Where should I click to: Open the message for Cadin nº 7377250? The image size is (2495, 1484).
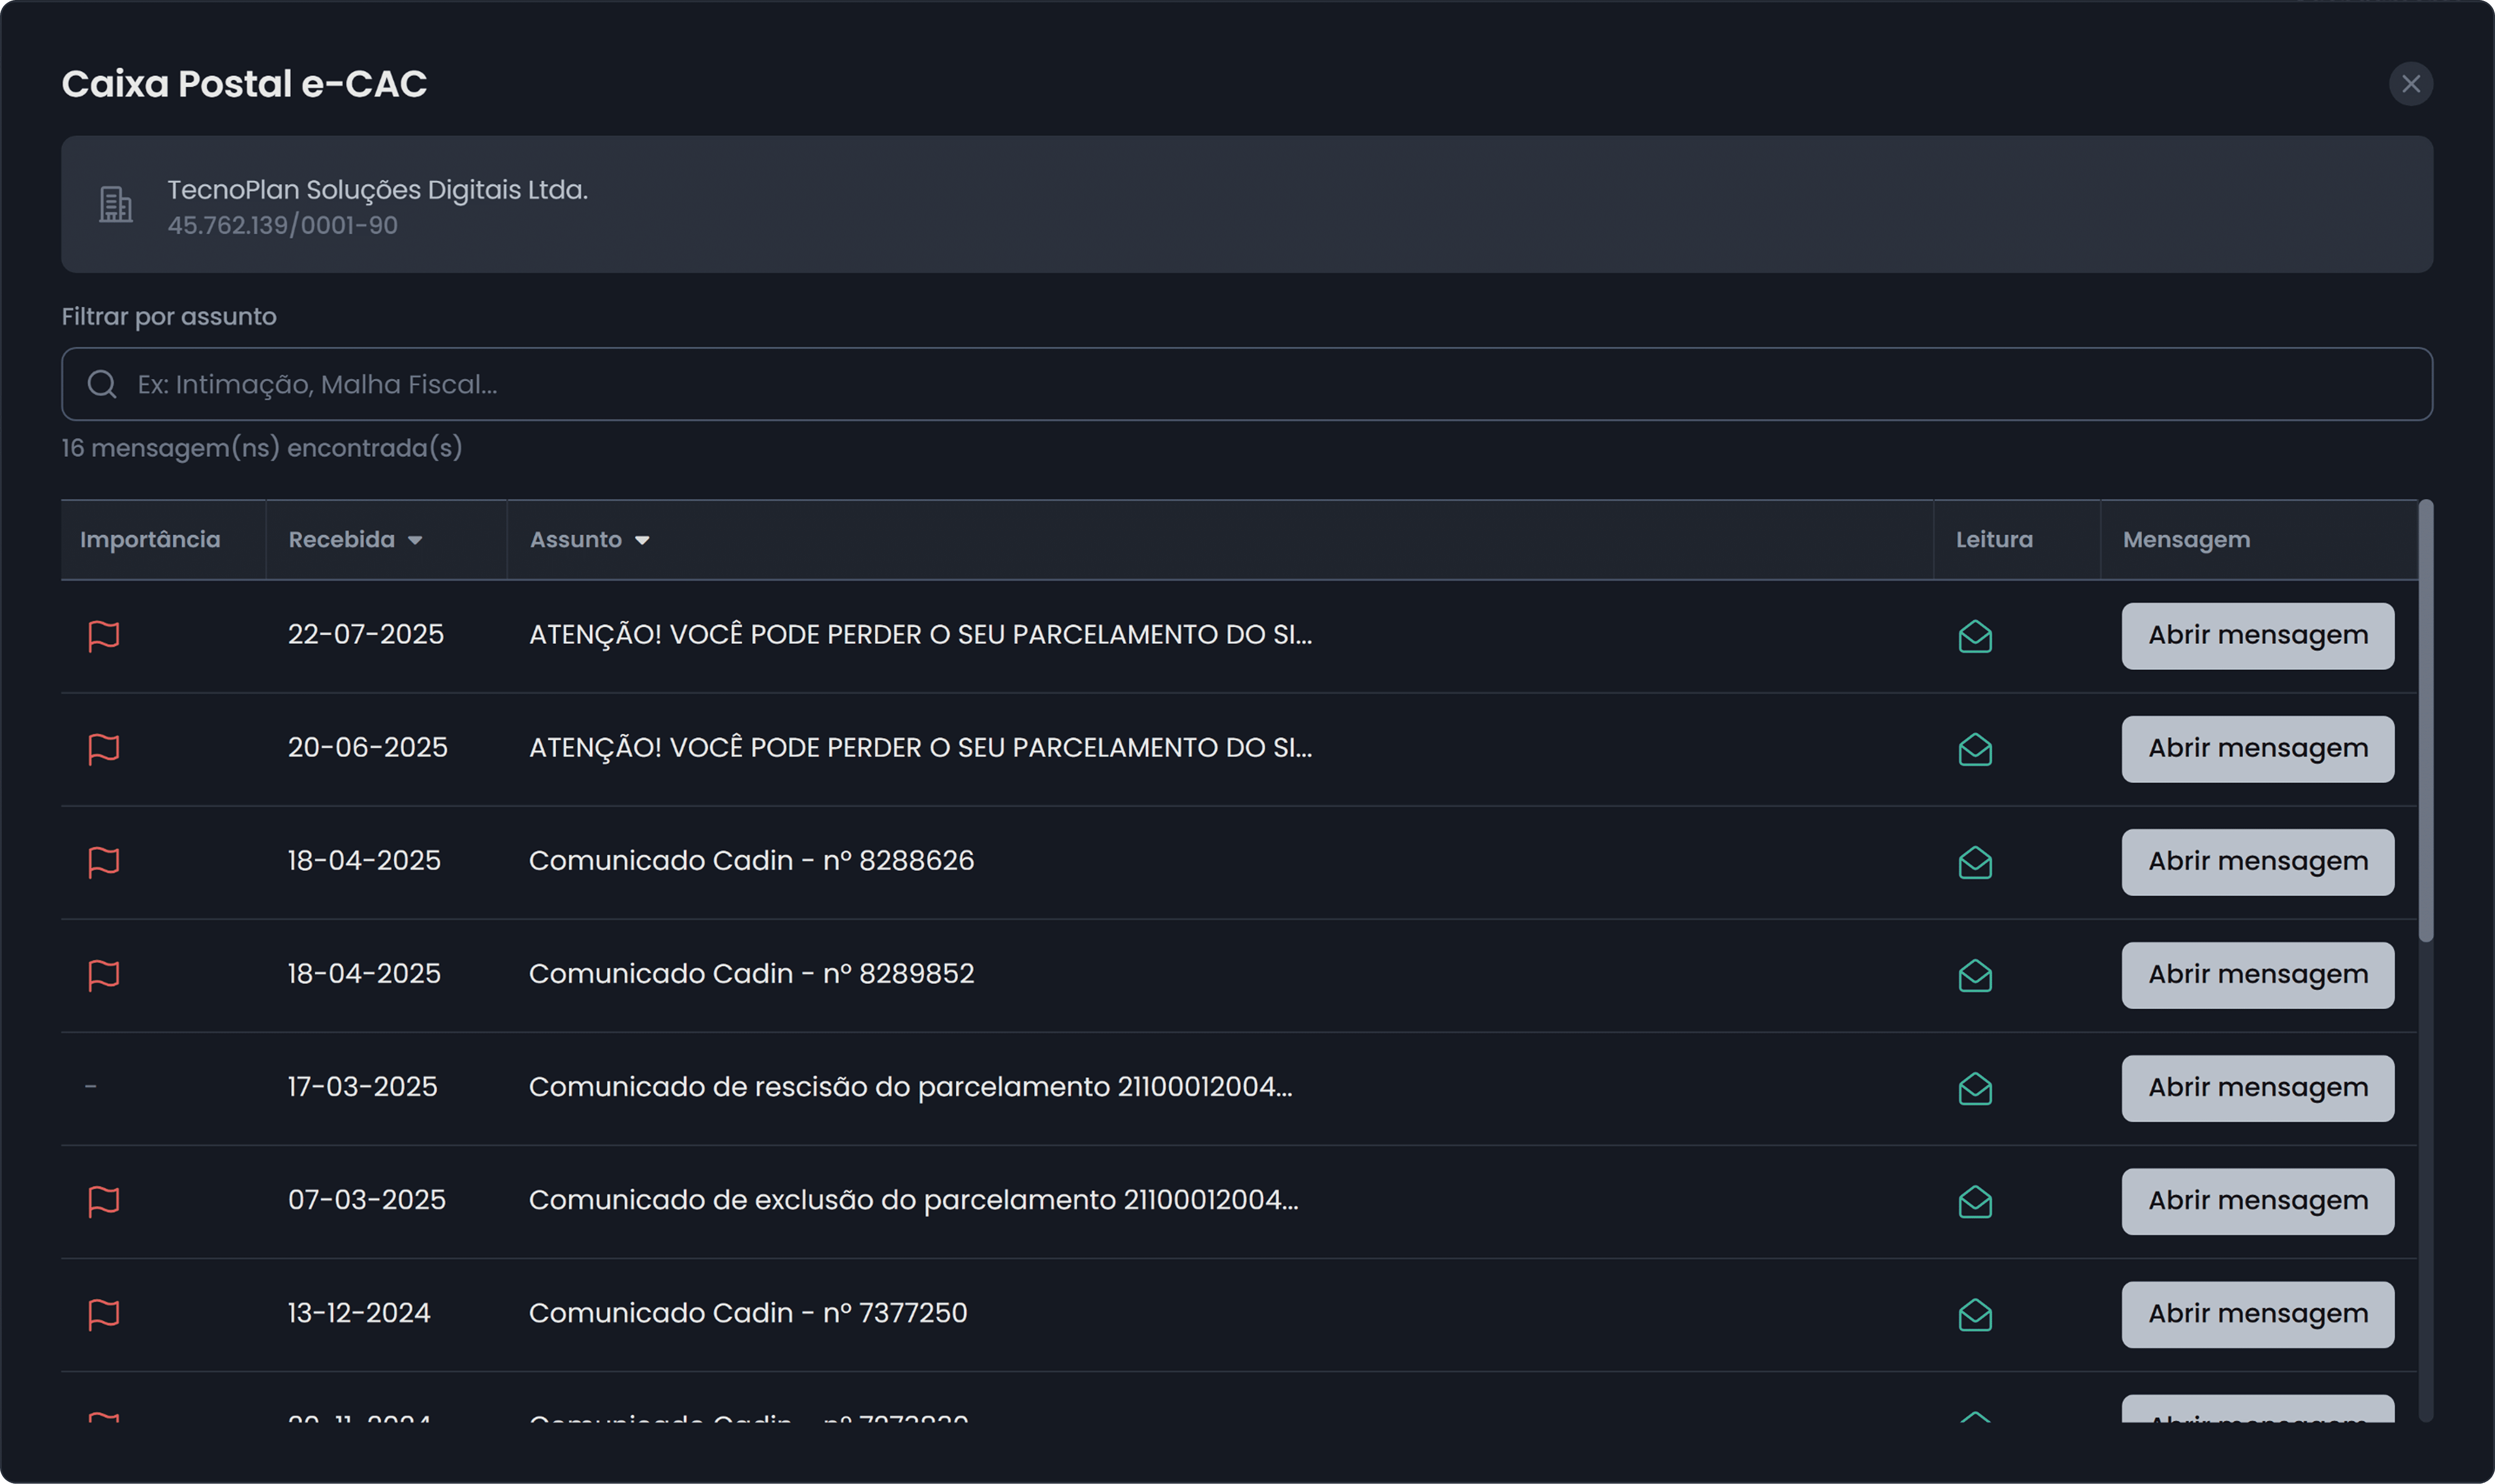2257,1314
